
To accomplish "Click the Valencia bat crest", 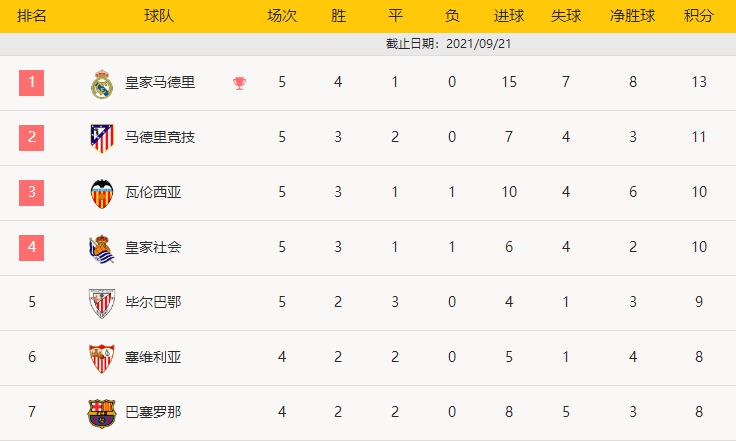I will 101,193.
